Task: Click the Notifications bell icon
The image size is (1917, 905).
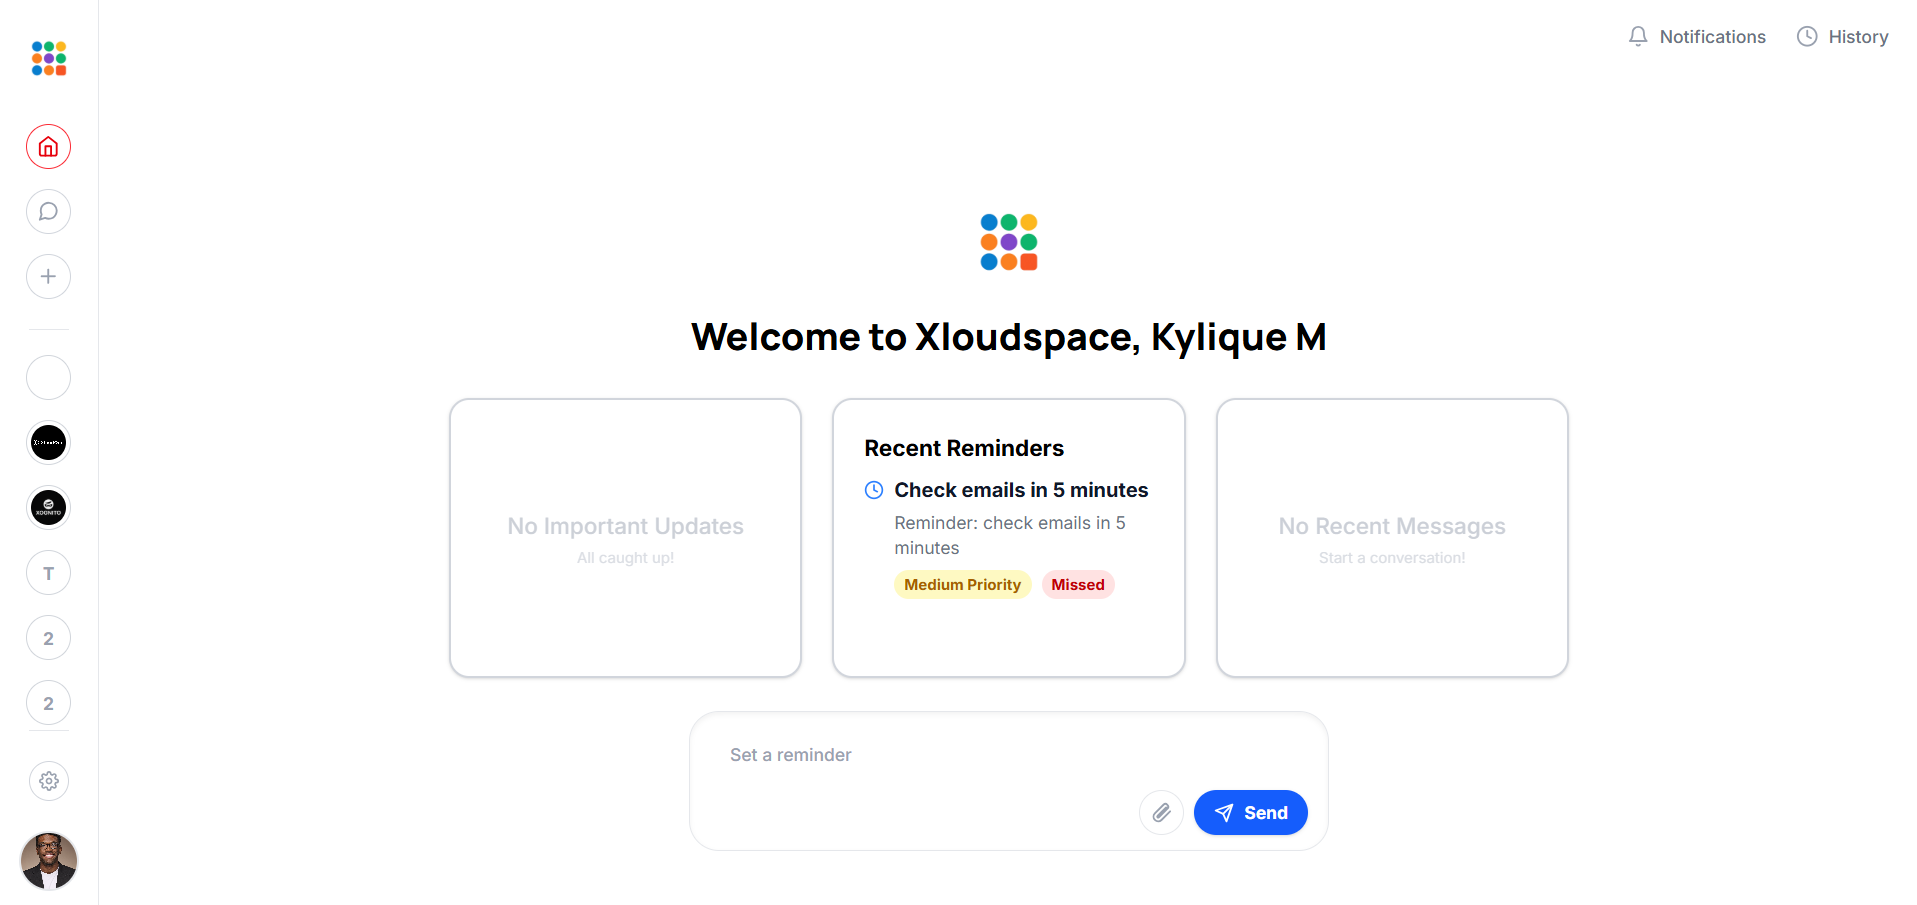Action: 1638,37
